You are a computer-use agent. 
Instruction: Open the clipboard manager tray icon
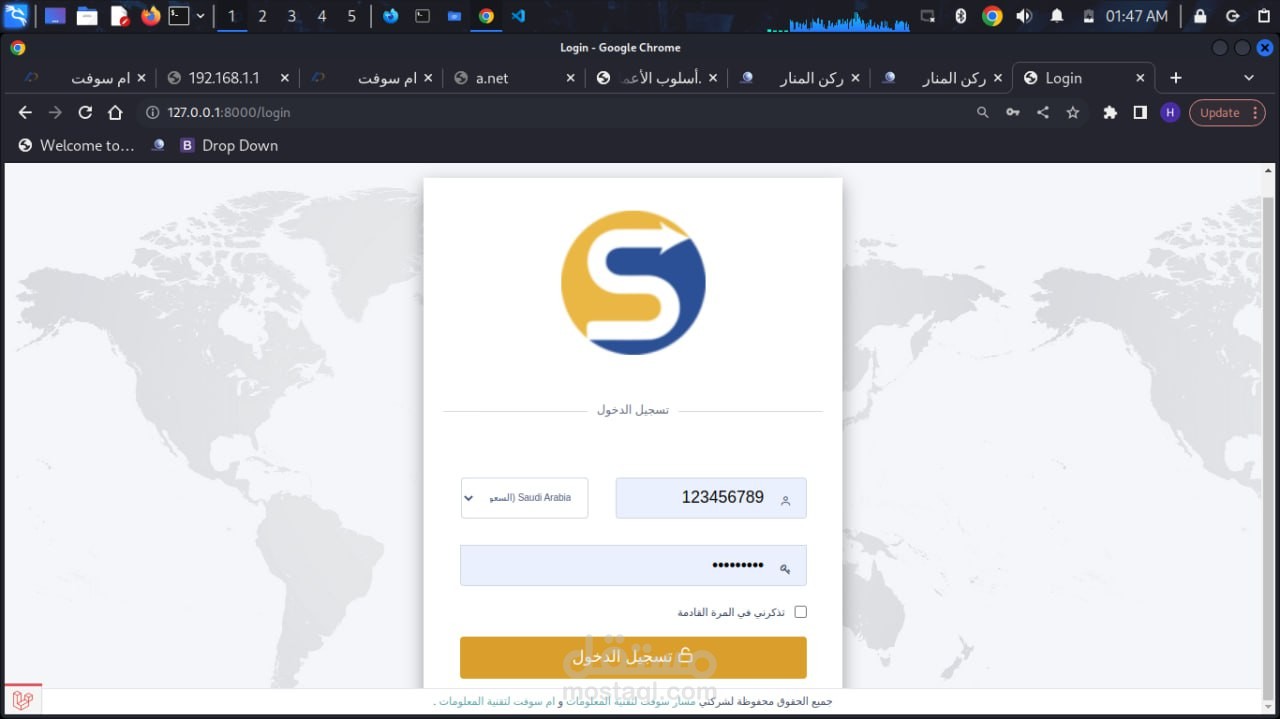(1264, 16)
